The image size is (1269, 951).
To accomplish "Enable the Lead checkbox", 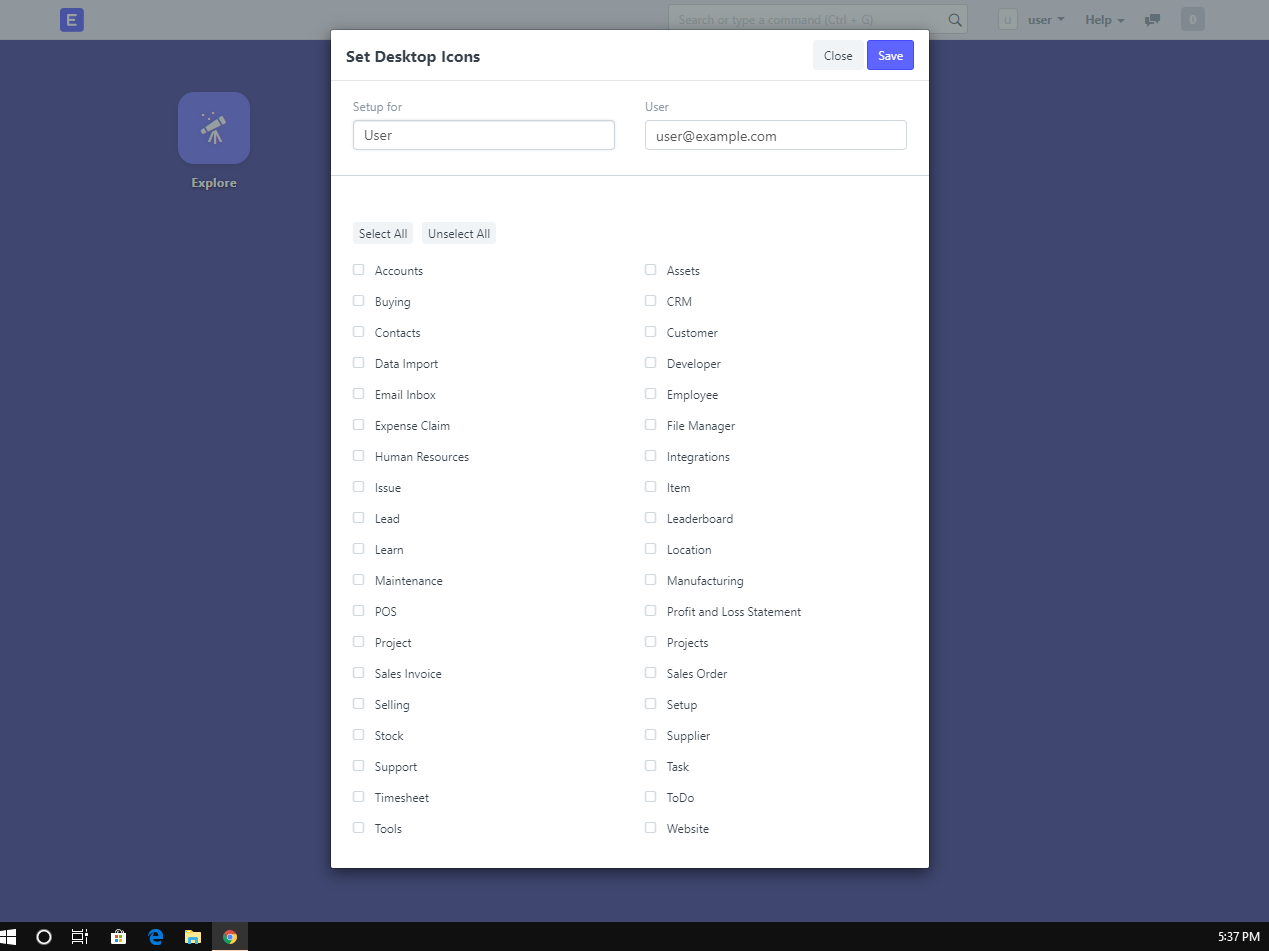I will pos(359,518).
